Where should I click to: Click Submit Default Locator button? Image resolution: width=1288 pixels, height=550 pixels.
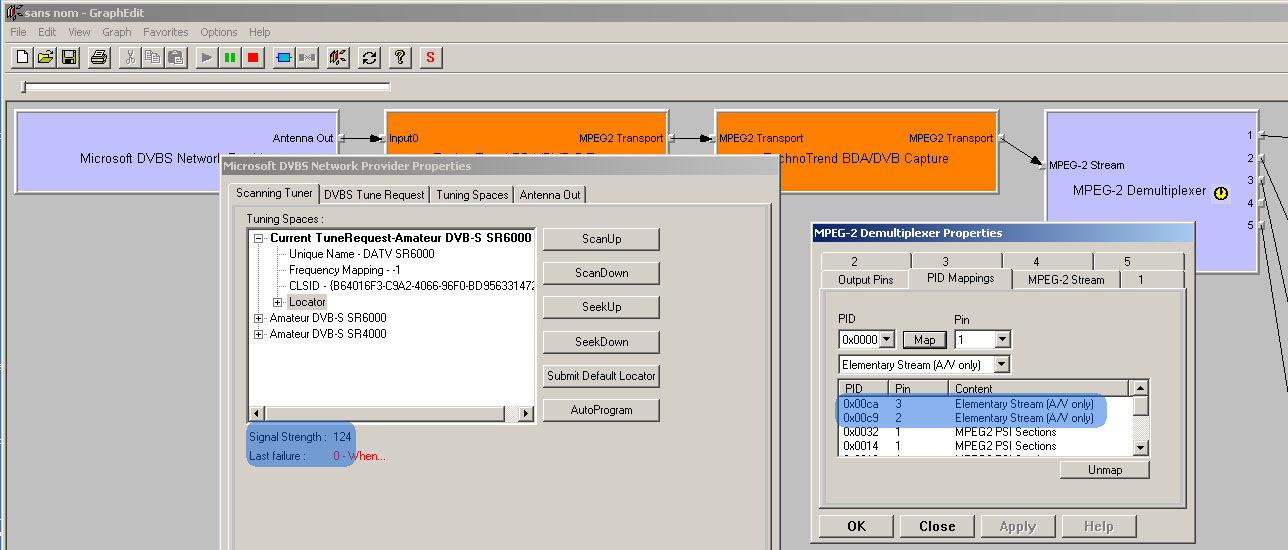tap(601, 376)
